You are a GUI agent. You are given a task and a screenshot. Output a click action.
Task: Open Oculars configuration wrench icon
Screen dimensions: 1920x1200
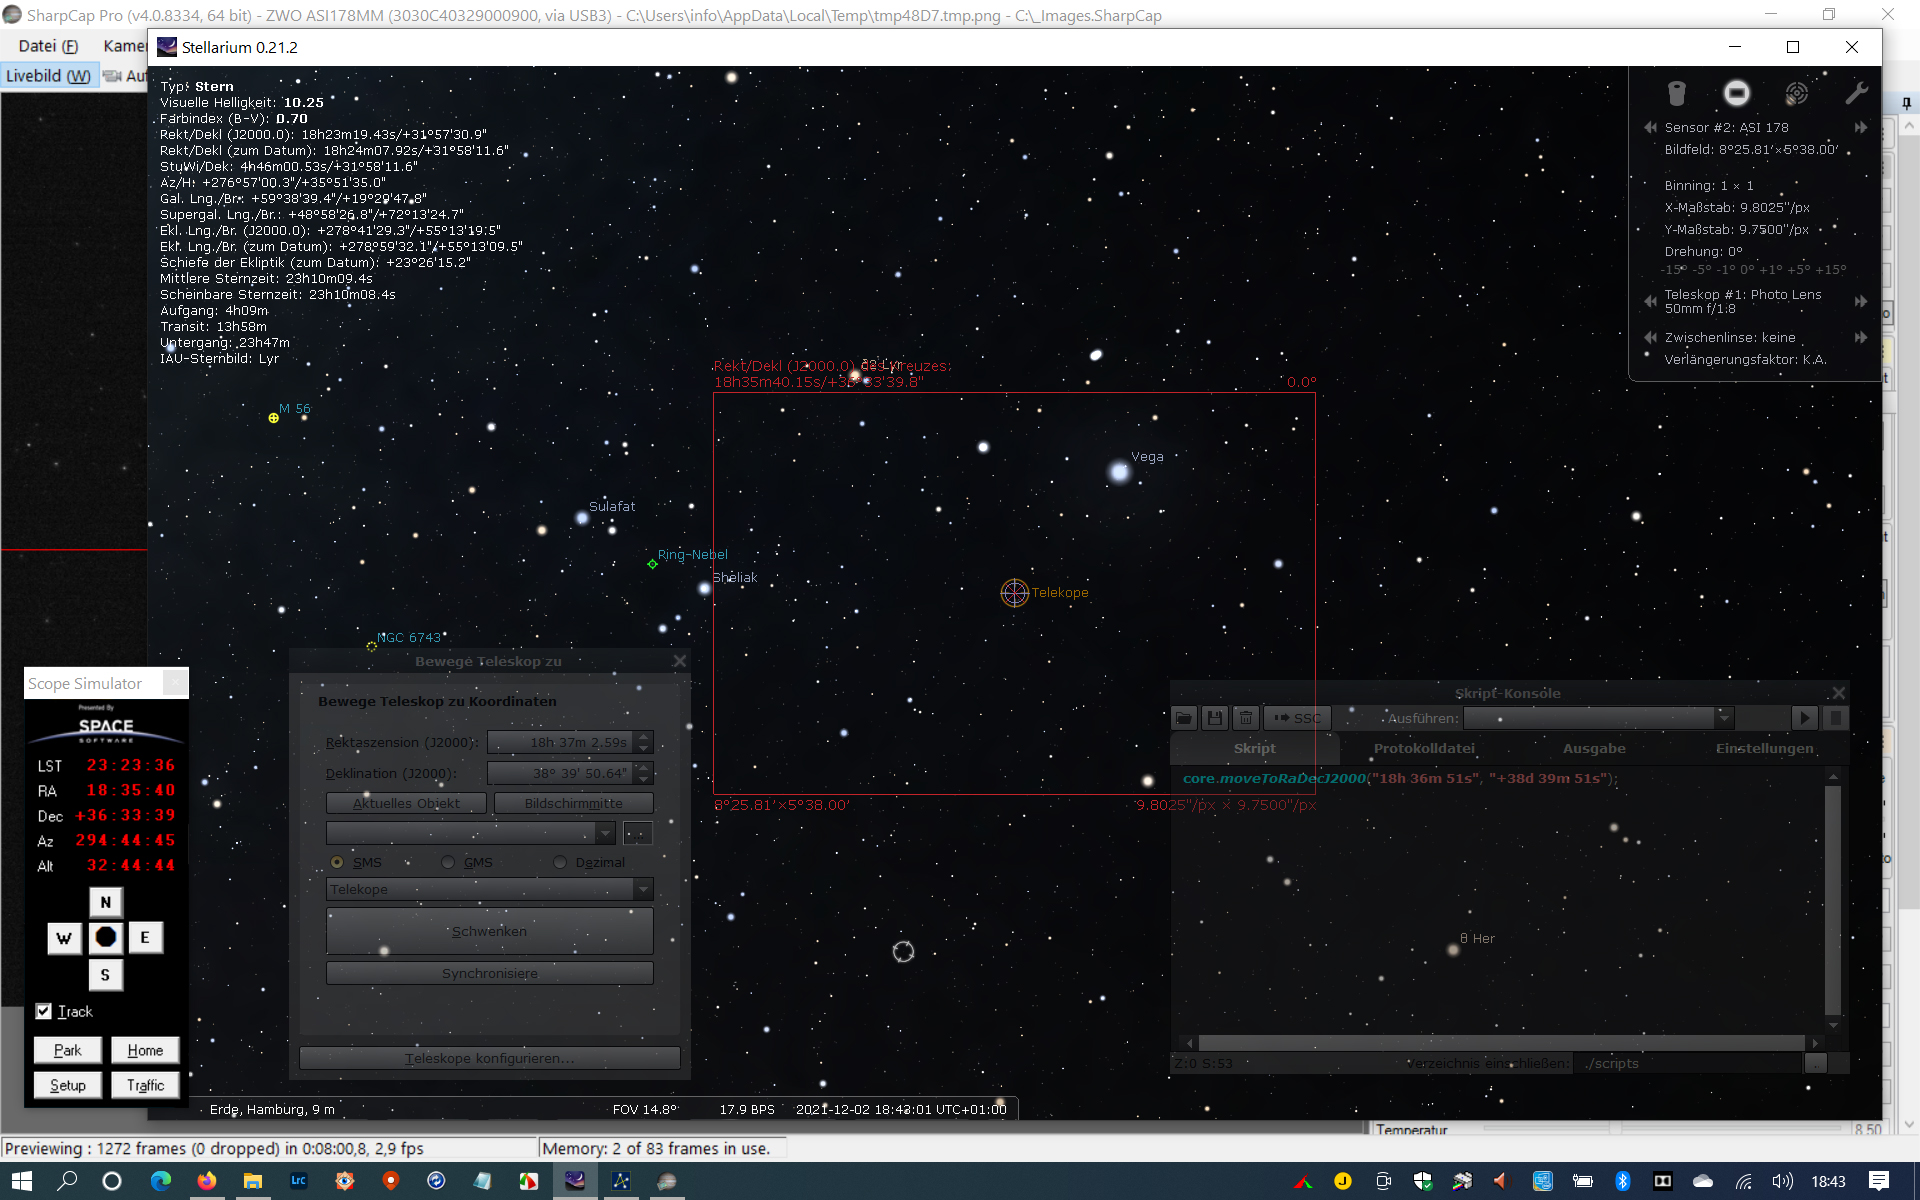click(x=1856, y=93)
